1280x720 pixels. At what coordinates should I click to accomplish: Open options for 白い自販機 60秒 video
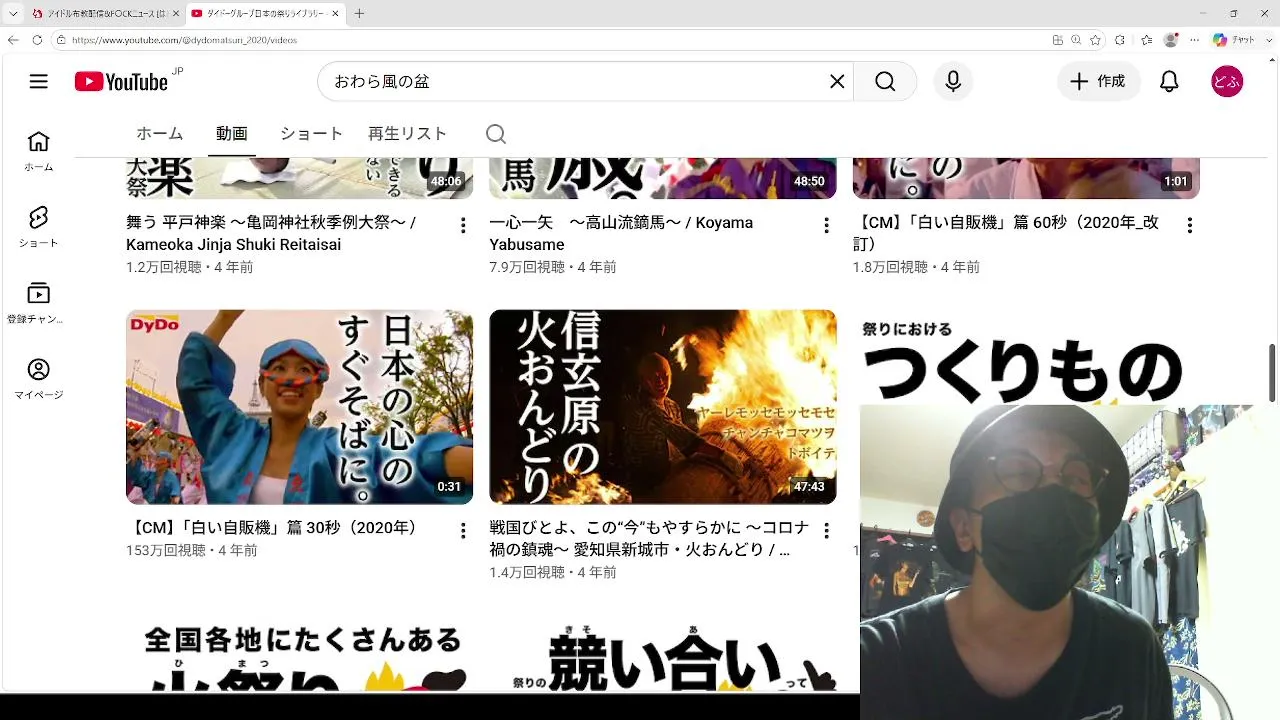click(x=1189, y=226)
